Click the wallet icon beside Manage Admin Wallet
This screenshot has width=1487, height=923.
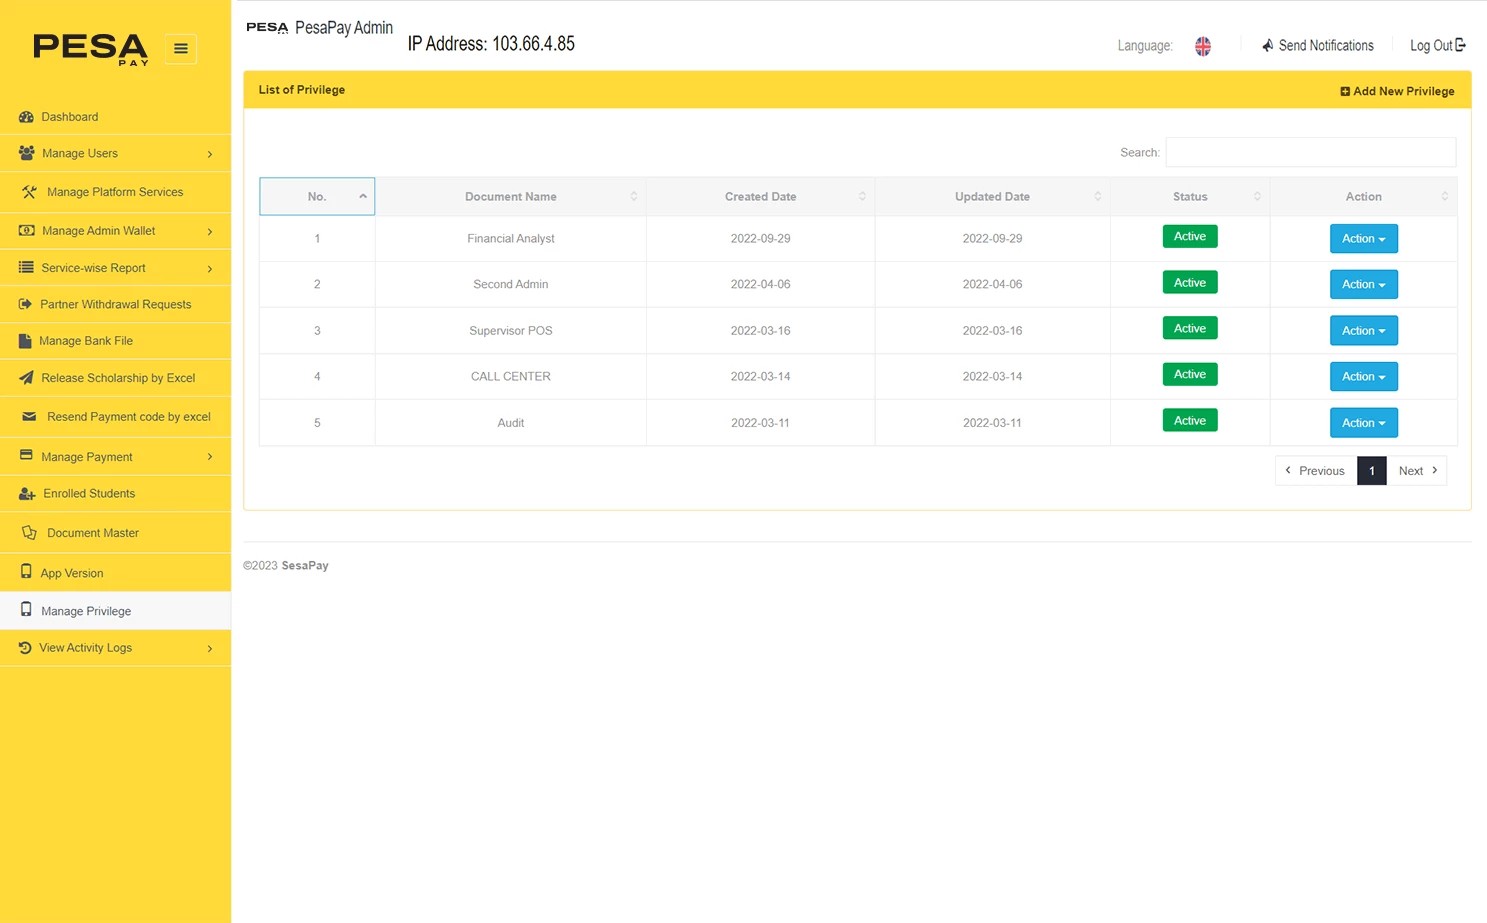coord(25,230)
